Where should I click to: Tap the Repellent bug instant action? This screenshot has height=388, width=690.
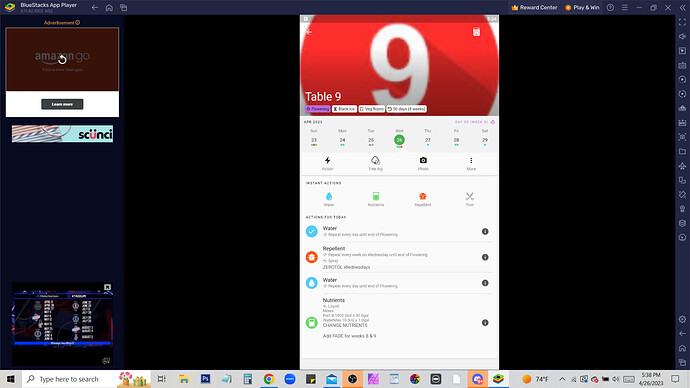click(x=422, y=199)
